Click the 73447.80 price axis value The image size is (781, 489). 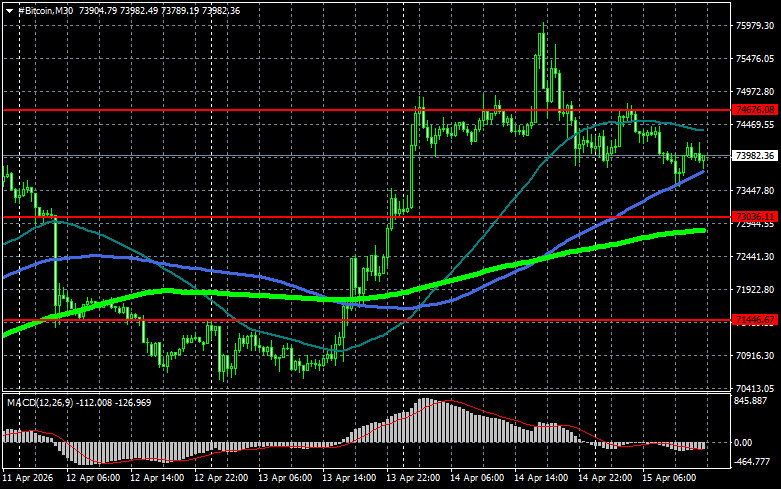coord(755,191)
